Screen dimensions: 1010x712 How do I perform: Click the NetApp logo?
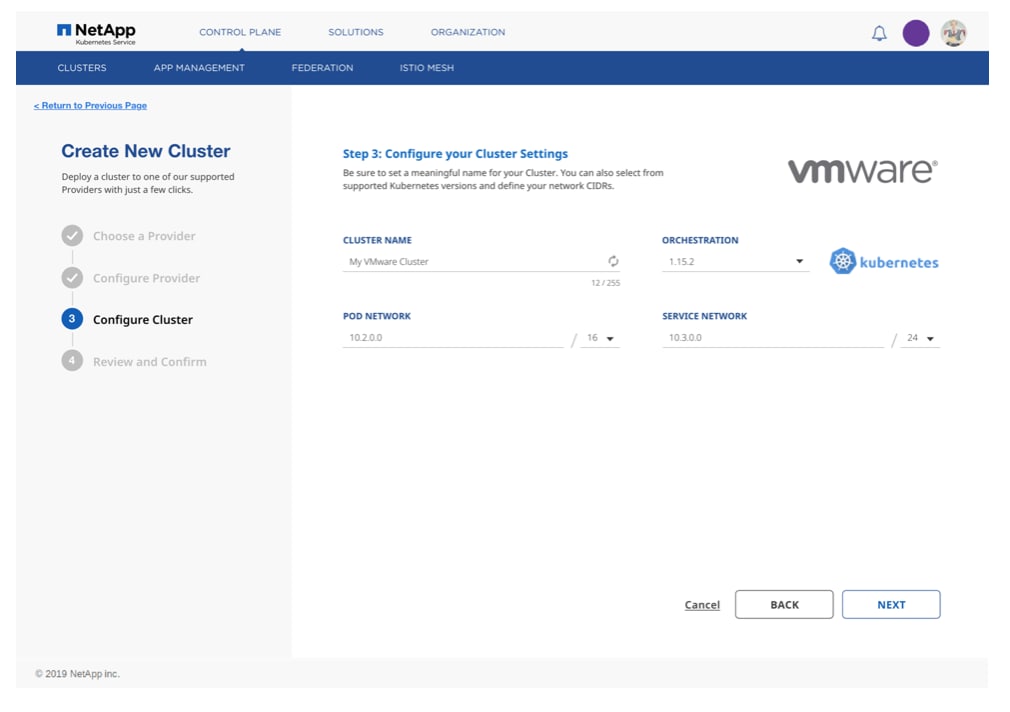coord(96,33)
